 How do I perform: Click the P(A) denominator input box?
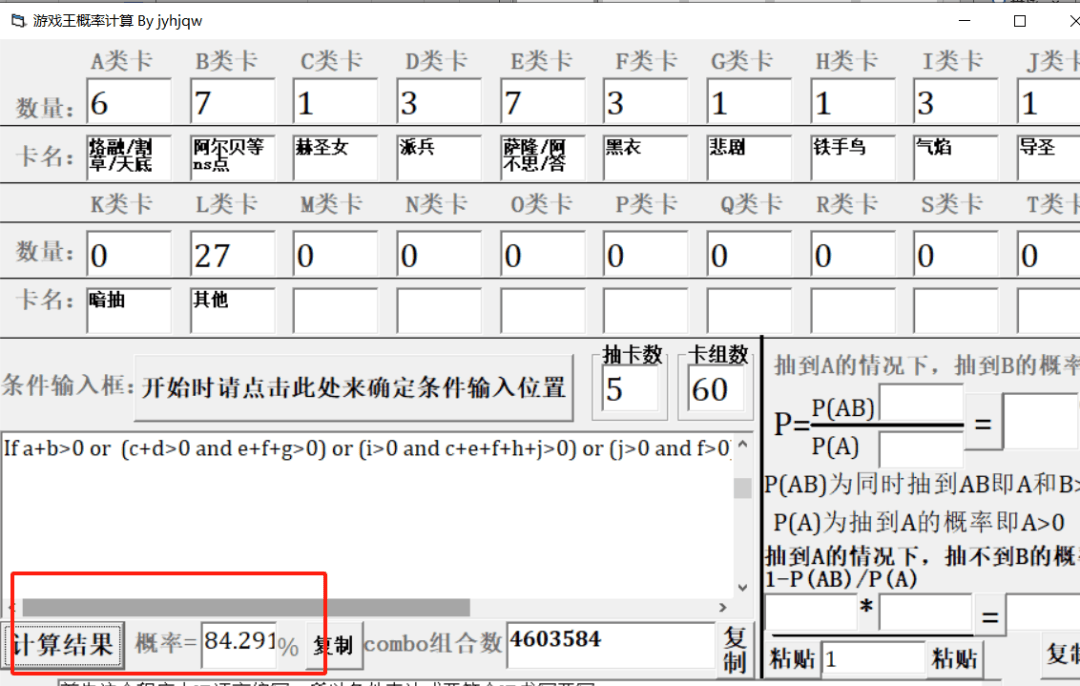[x=920, y=447]
